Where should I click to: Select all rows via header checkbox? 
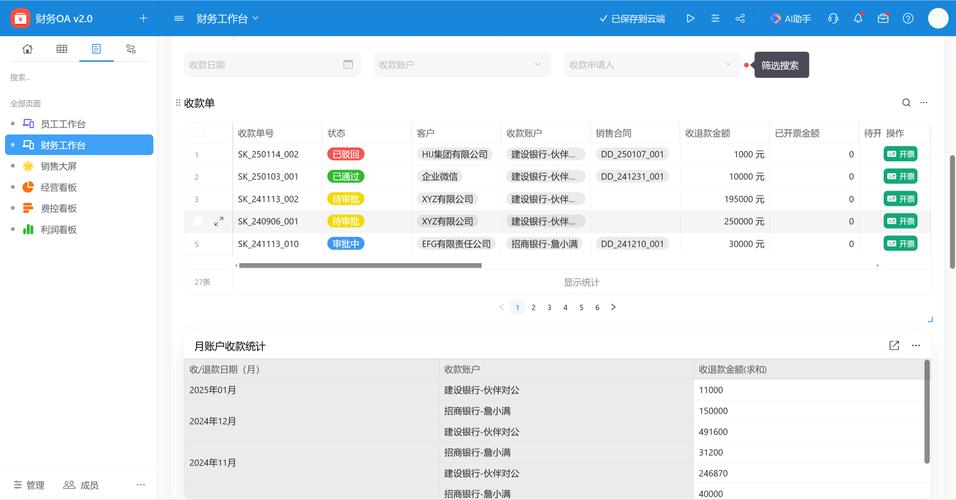[198, 132]
